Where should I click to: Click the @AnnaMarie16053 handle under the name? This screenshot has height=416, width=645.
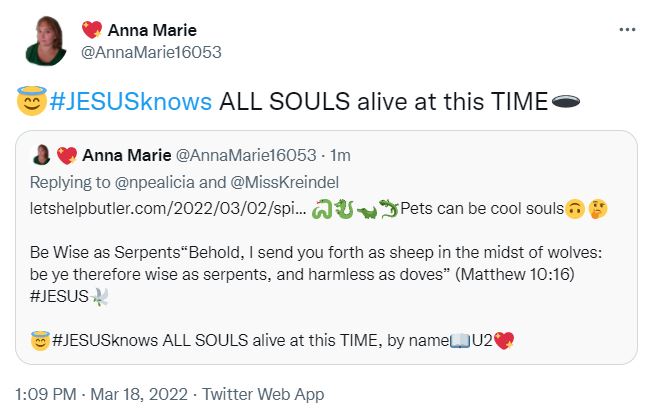157,51
